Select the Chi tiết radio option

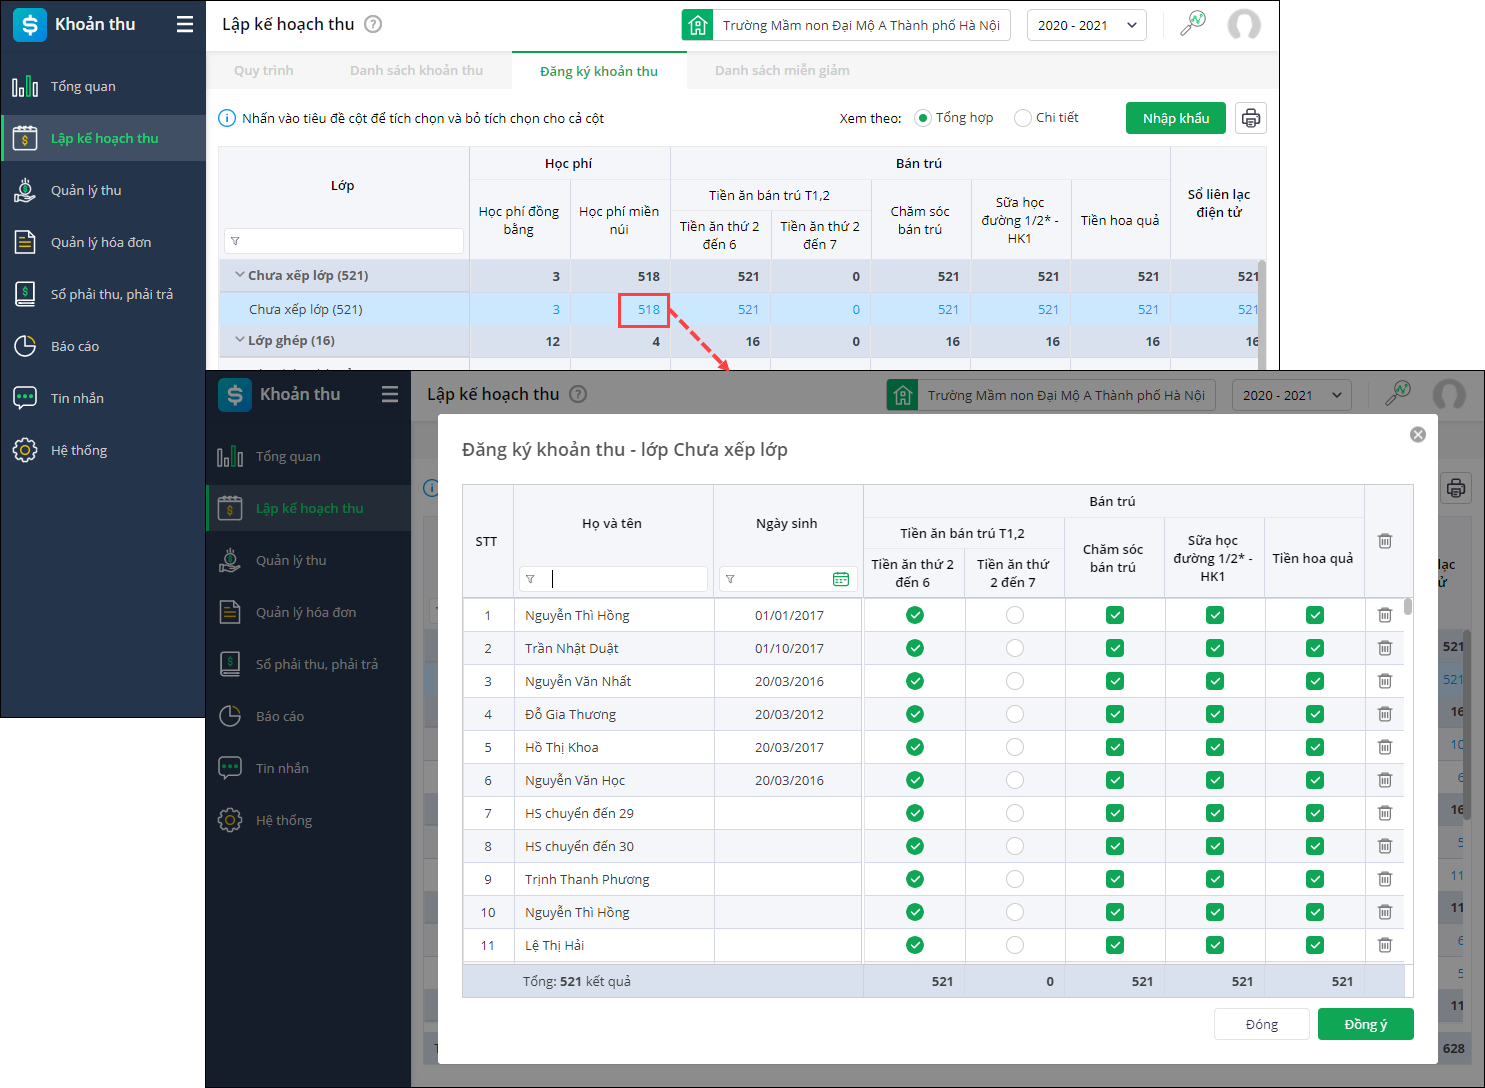1022,118
